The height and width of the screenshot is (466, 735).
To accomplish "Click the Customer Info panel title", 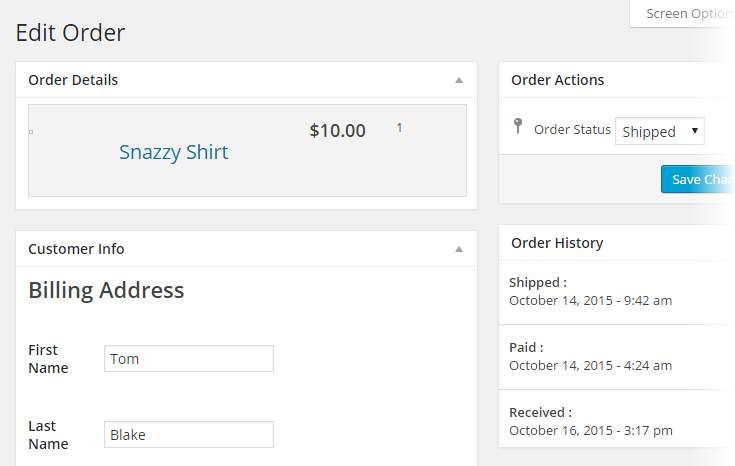I will (x=76, y=249).
